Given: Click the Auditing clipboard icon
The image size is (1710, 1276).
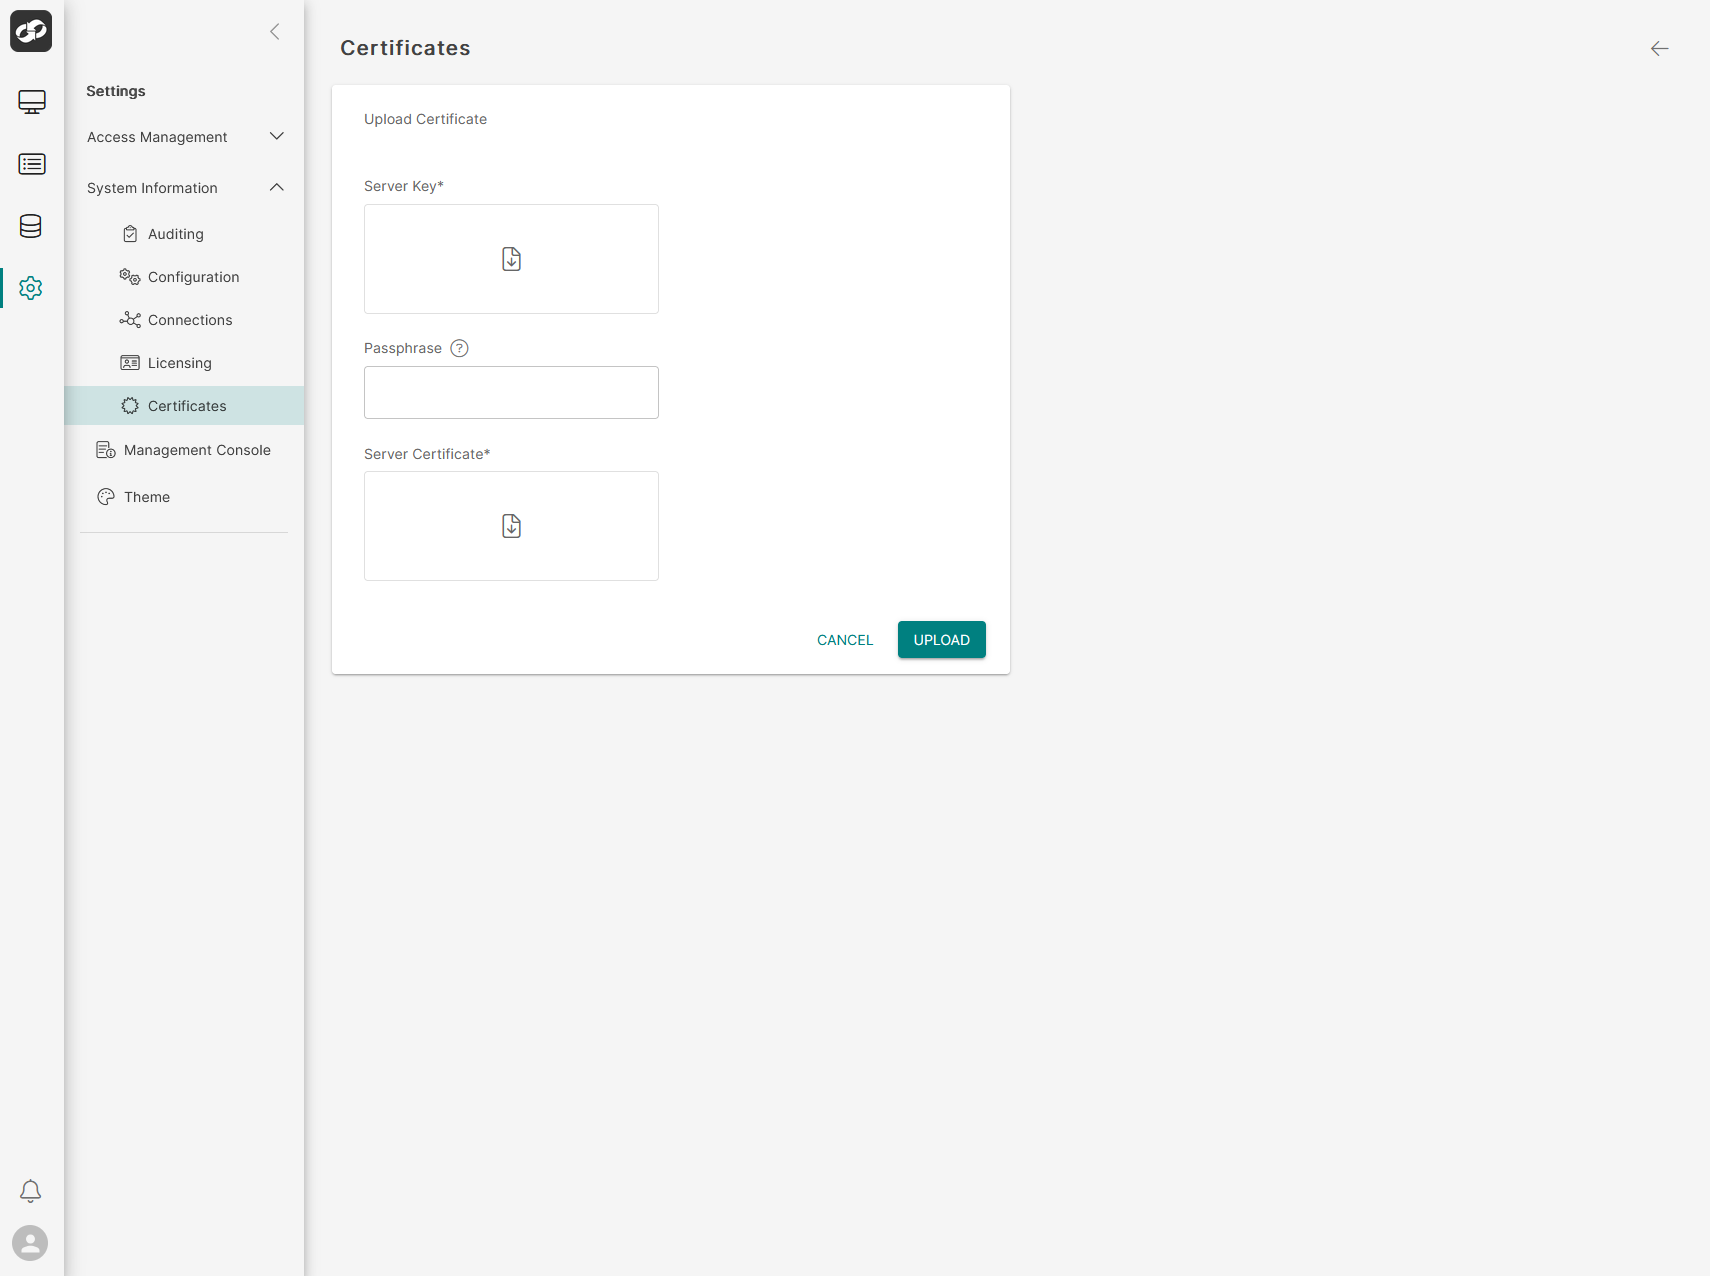Looking at the screenshot, I should point(130,234).
